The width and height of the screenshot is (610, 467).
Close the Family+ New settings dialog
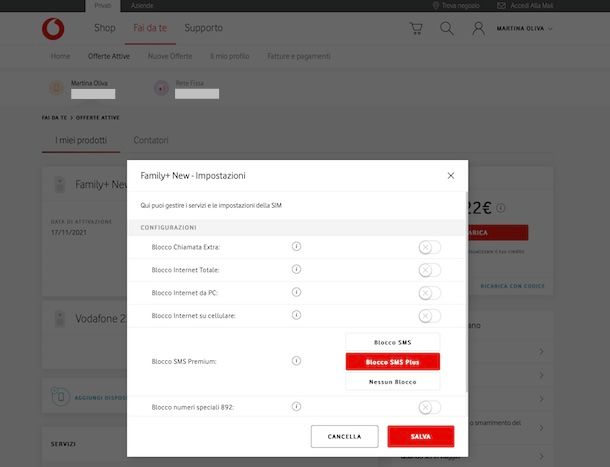pos(451,176)
